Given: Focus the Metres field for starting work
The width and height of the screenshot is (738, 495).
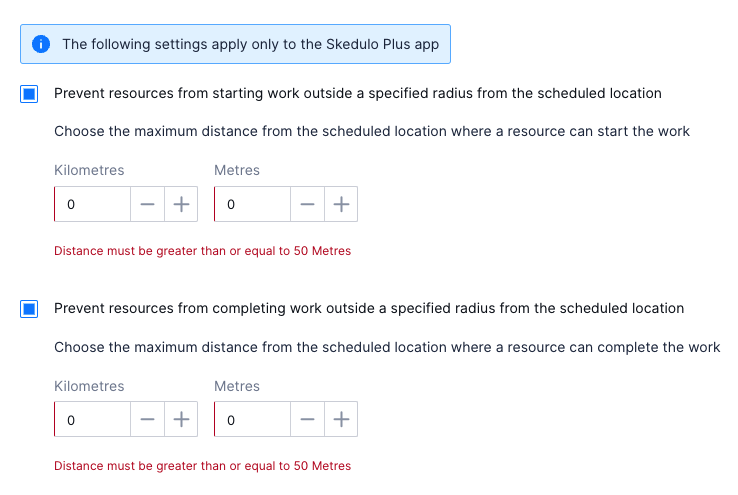Looking at the screenshot, I should tap(253, 205).
